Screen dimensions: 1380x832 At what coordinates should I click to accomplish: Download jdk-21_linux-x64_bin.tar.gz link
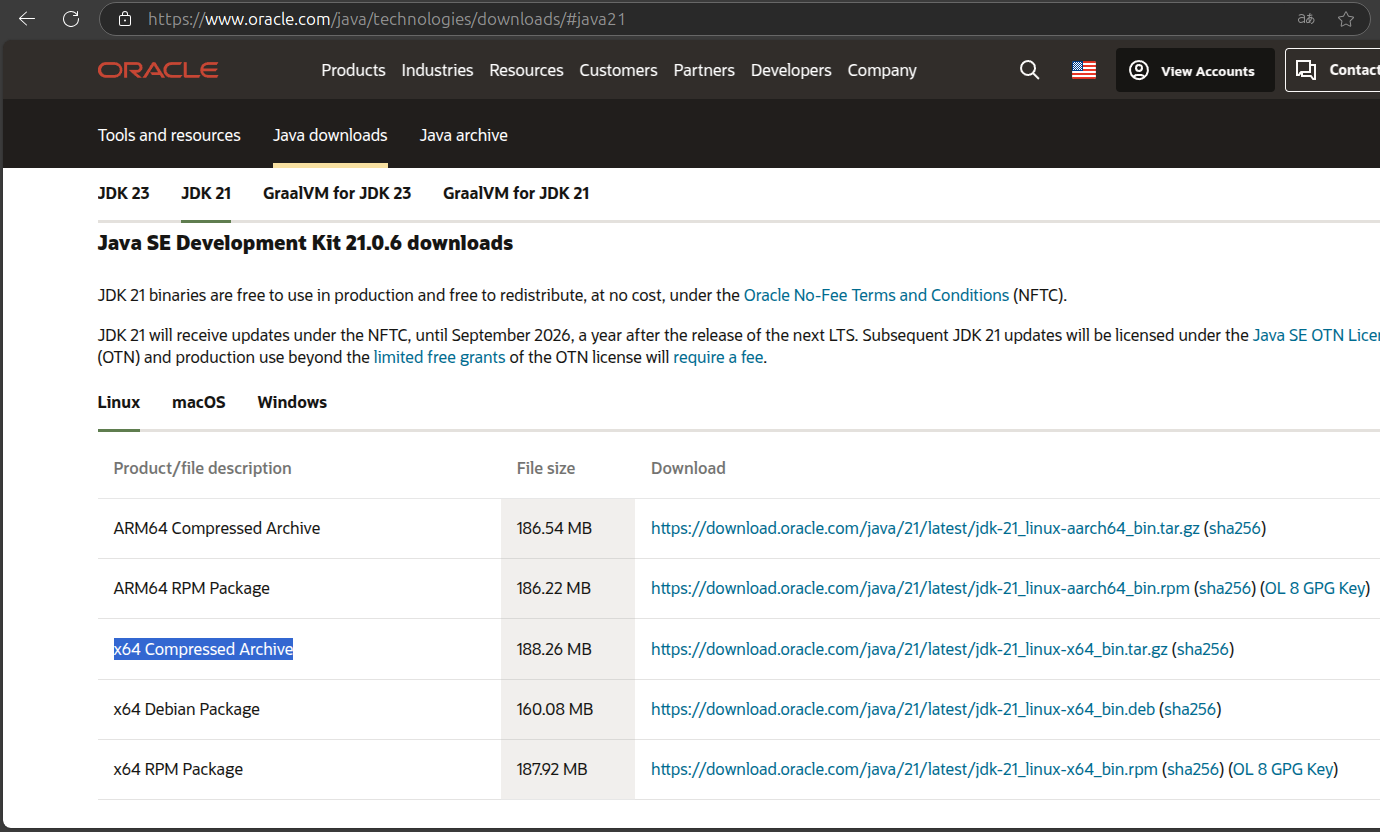909,649
